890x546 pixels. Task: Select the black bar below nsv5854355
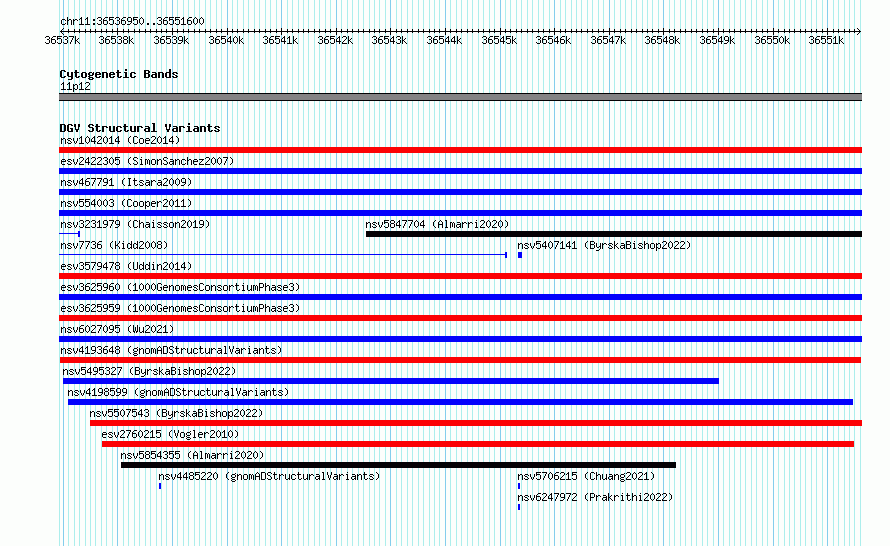point(398,465)
